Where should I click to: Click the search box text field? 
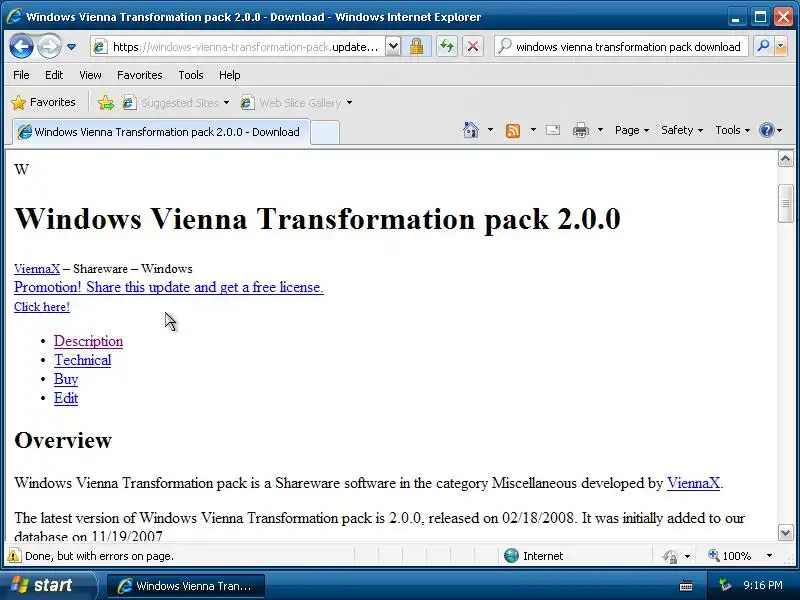click(x=628, y=47)
